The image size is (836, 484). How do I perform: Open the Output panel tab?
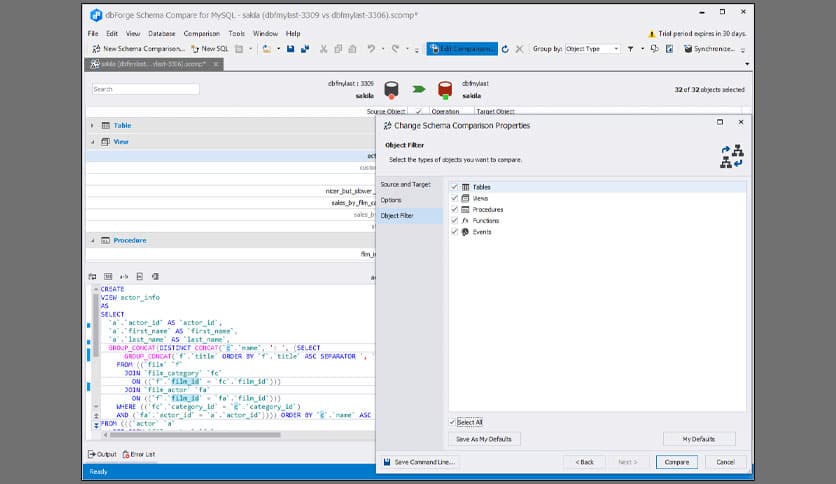(102, 454)
